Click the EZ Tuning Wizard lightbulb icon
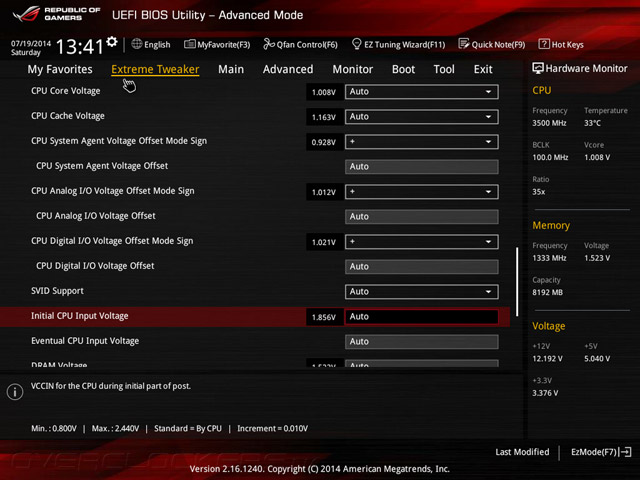Image resolution: width=640 pixels, height=480 pixels. [356, 44]
